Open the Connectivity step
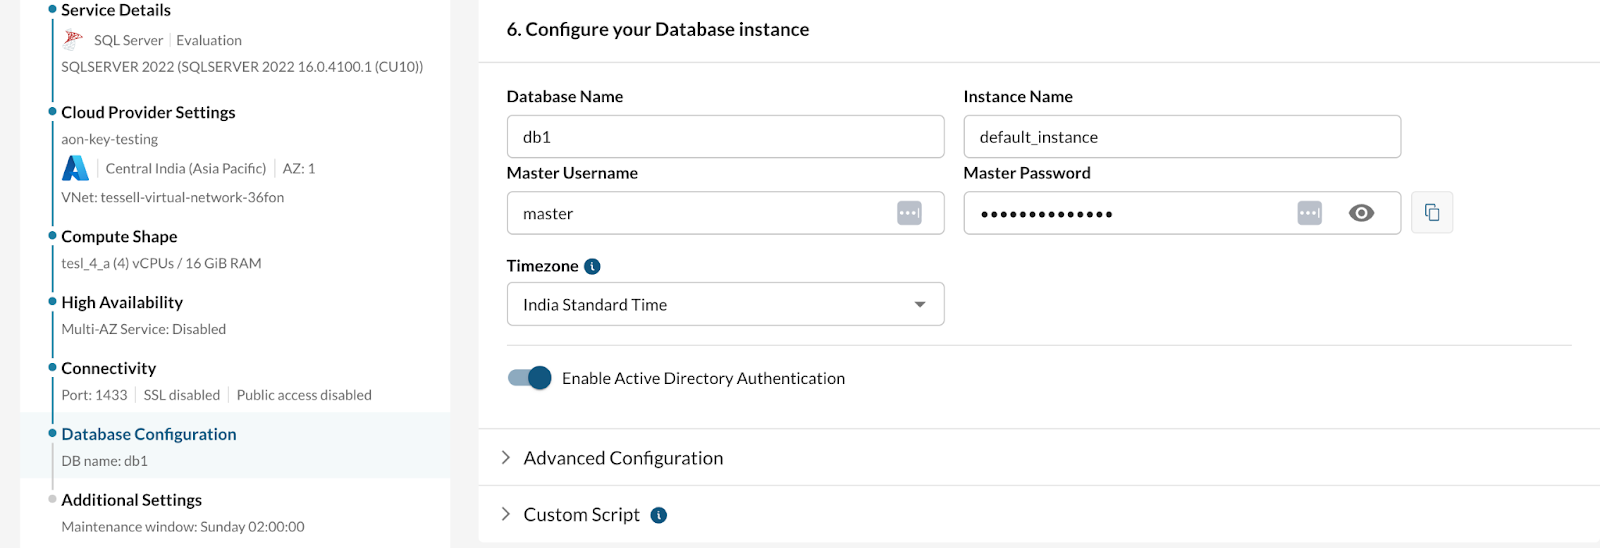Image resolution: width=1600 pixels, height=548 pixels. point(108,368)
